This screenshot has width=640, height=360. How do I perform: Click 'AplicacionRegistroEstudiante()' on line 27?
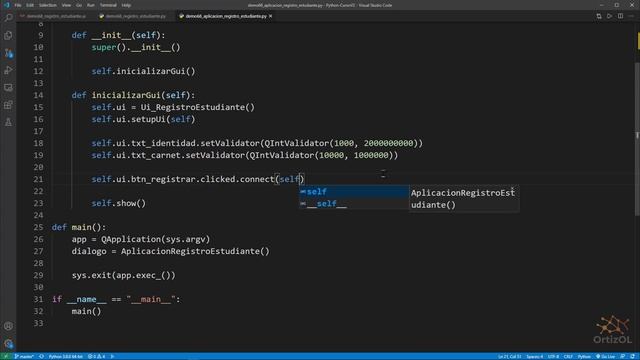195,251
